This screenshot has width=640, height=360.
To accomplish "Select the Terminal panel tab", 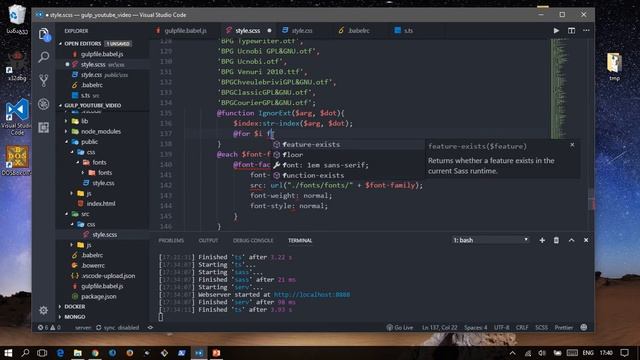I will (300, 240).
